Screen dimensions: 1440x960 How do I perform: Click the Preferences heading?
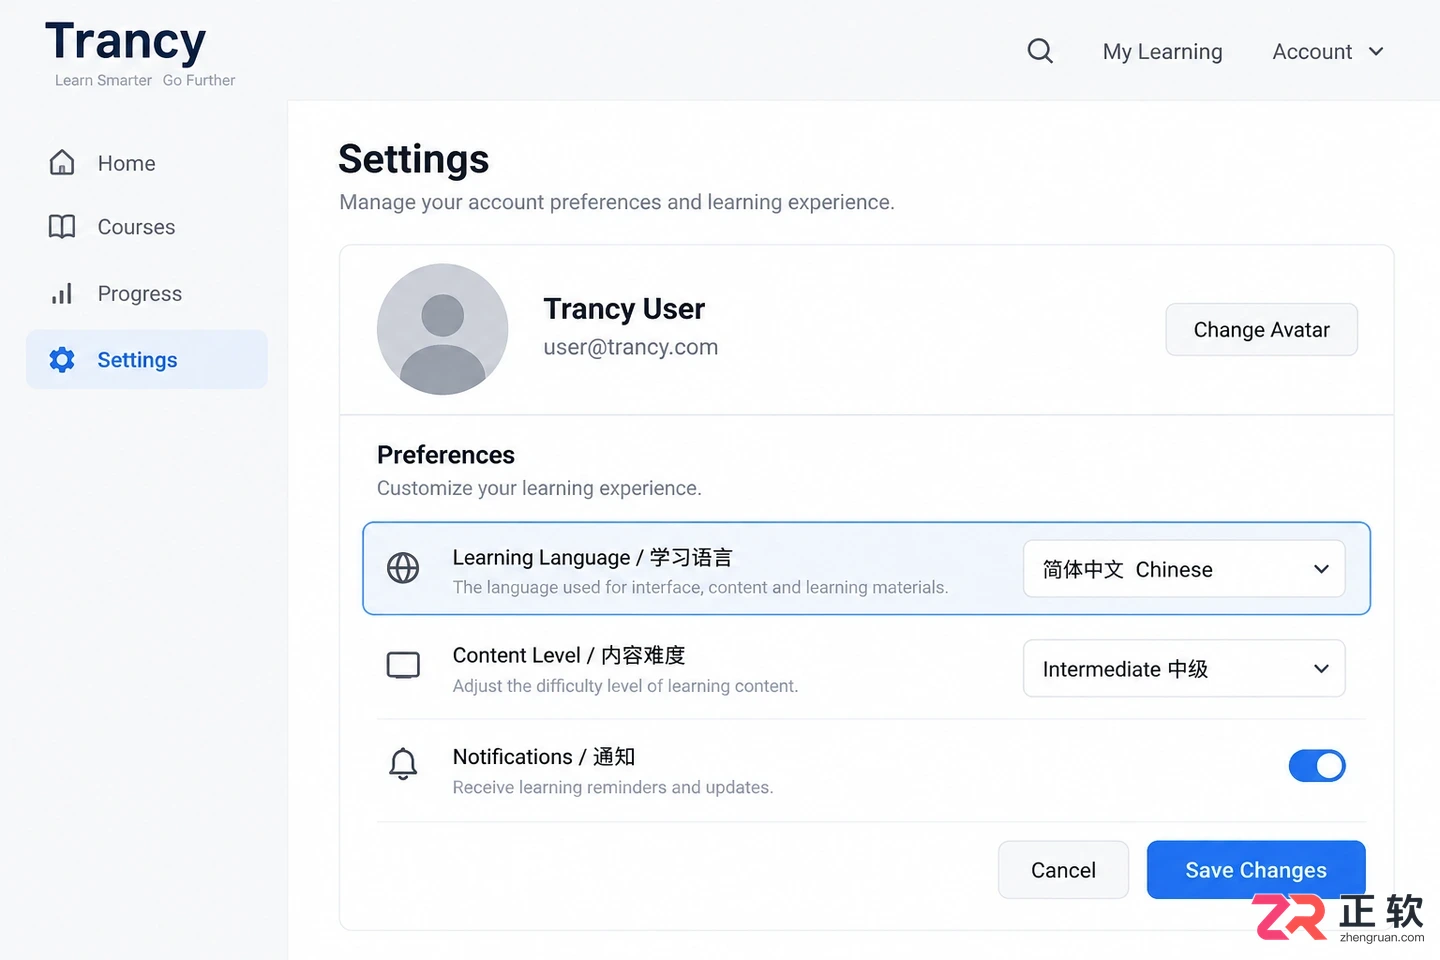[446, 455]
